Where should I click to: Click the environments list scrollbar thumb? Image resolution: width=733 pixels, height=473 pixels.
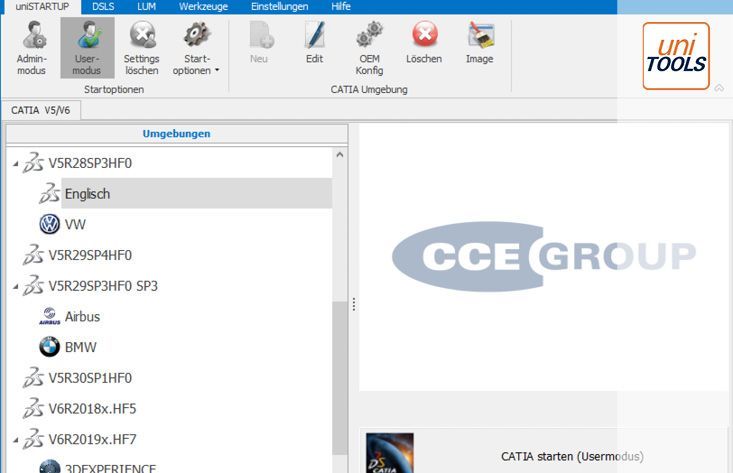[340, 378]
